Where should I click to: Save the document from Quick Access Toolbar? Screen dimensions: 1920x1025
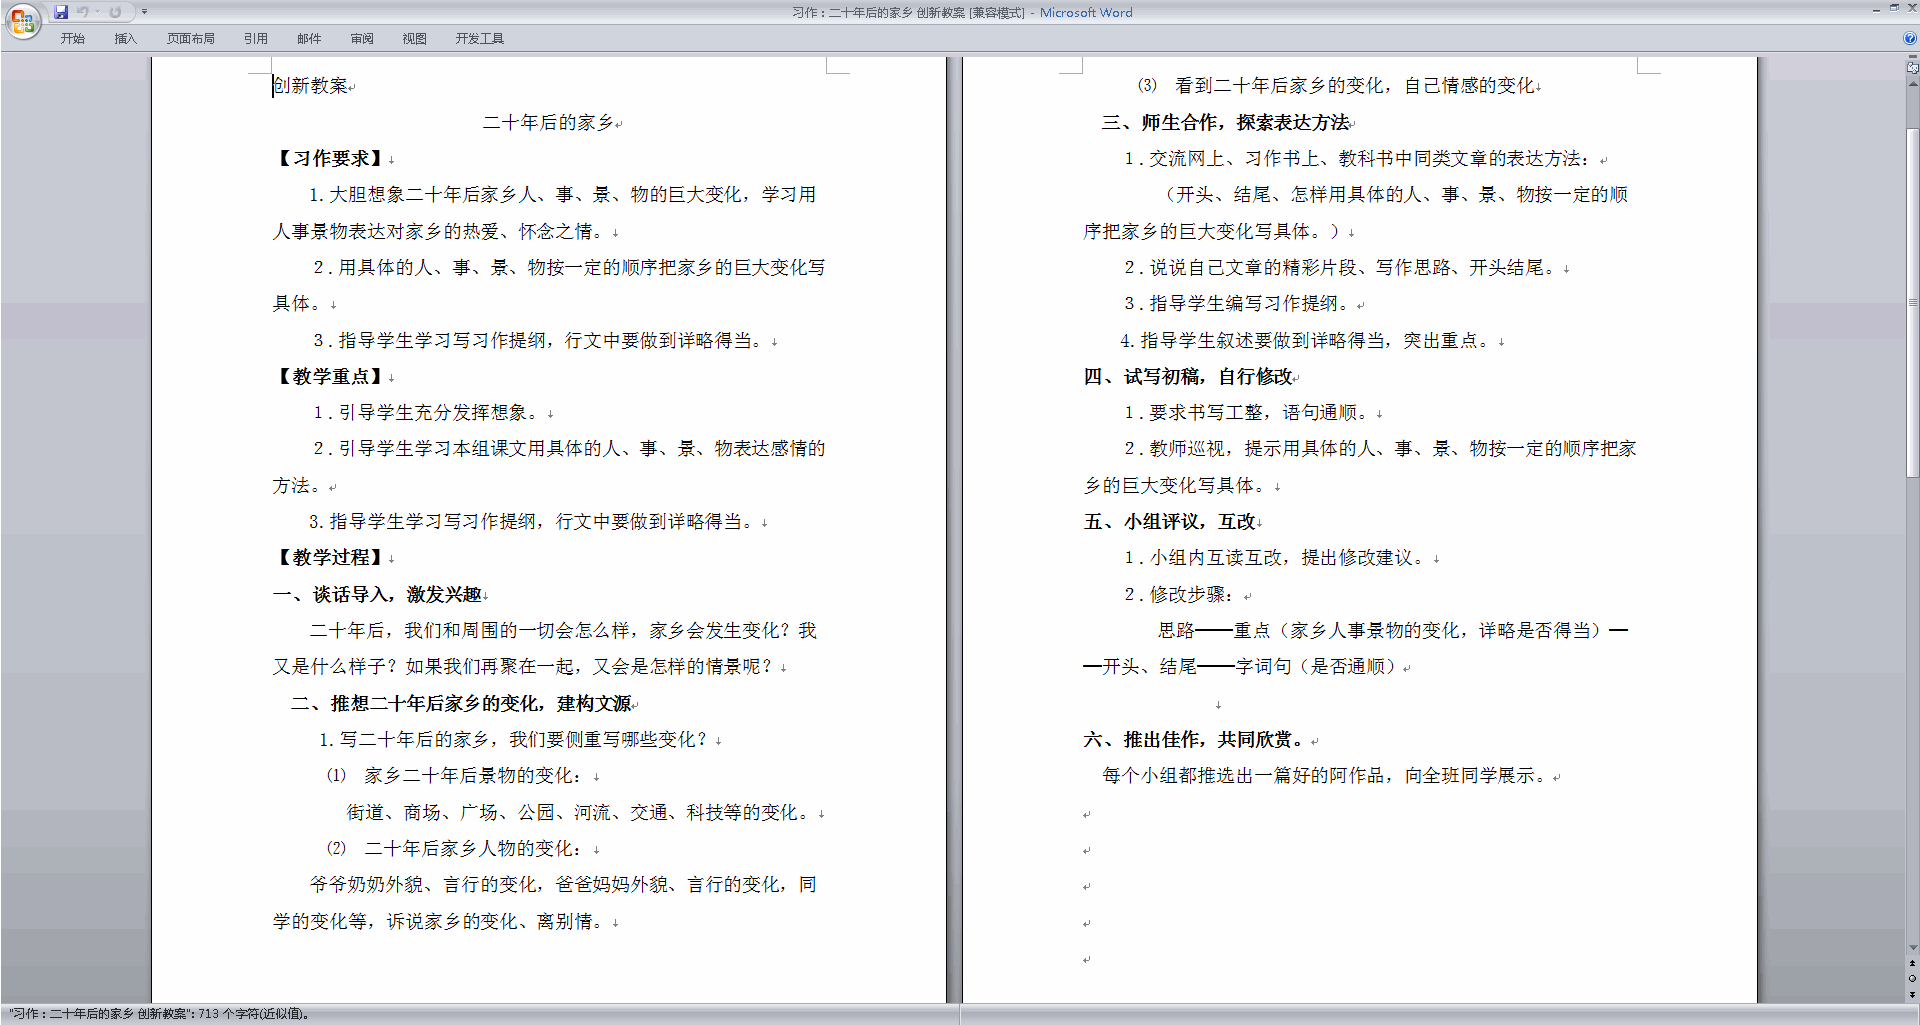click(61, 12)
